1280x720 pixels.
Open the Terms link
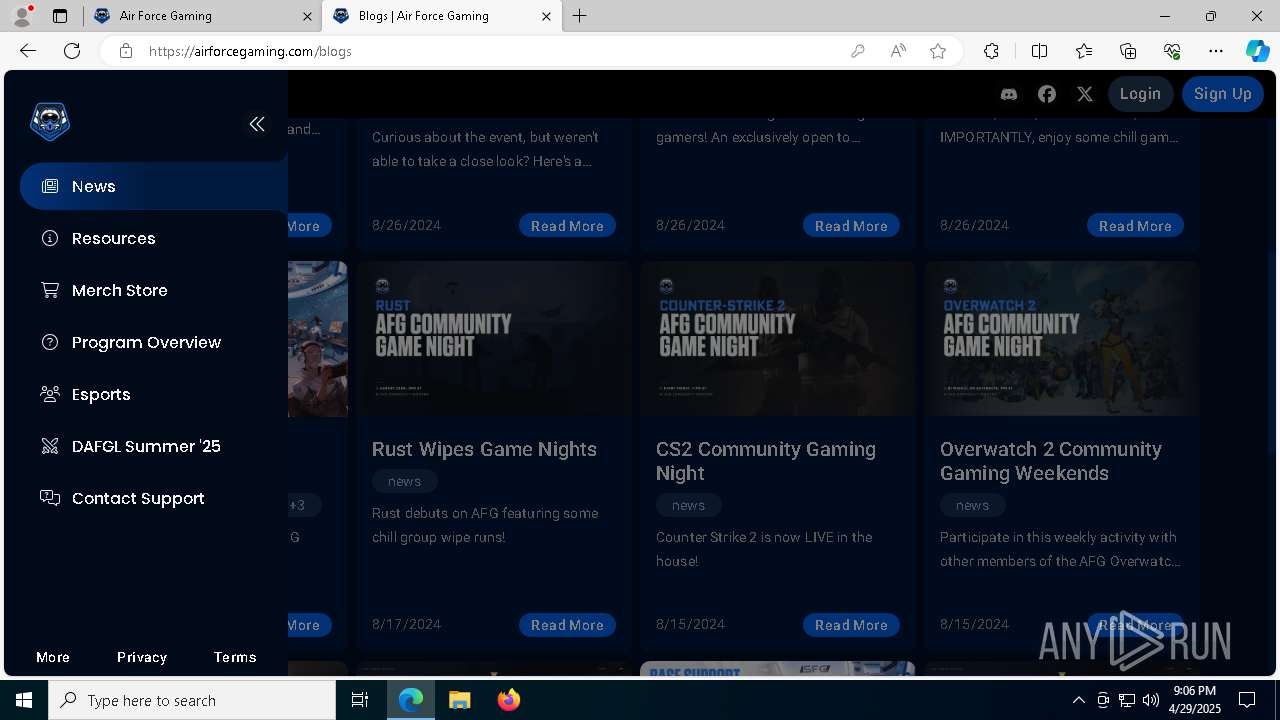[235, 657]
